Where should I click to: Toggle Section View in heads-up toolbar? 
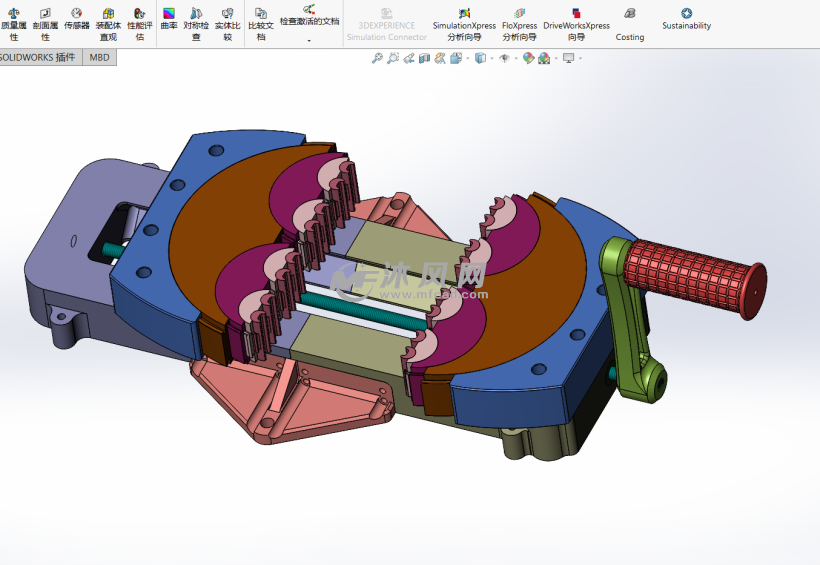[425, 59]
